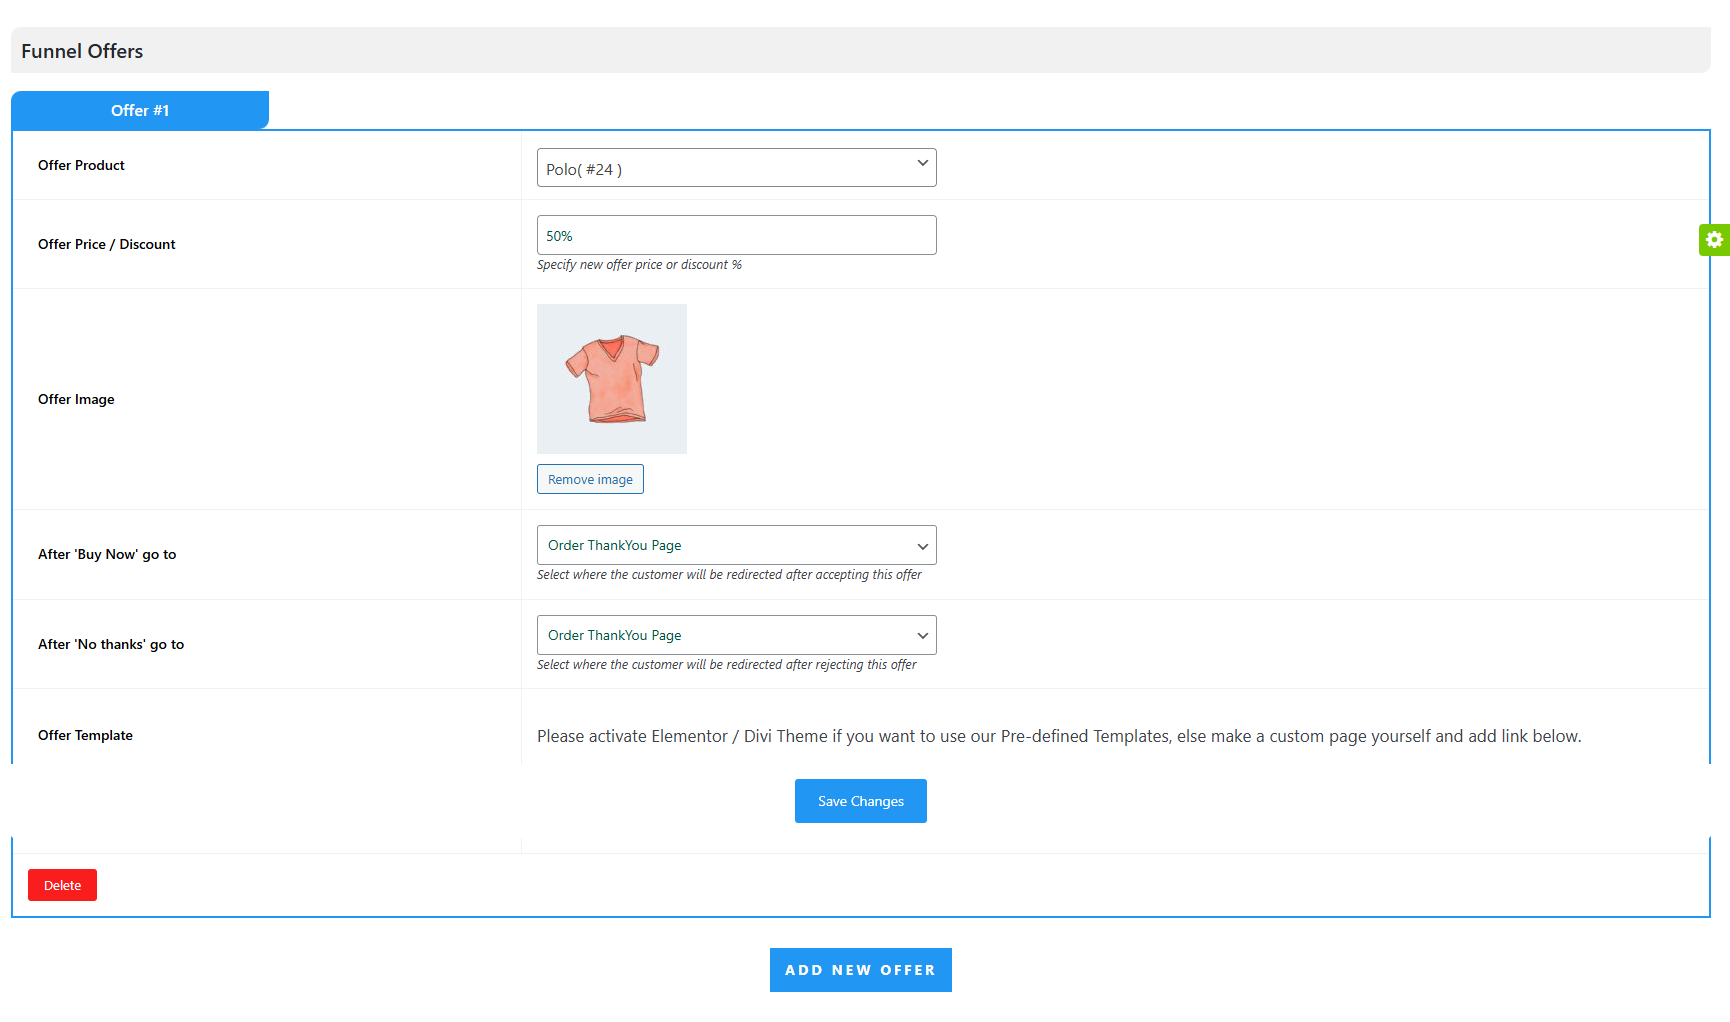Click the pink t-shirt offer image thumbnail
Screen dimensions: 1730x1022
(x=612, y=379)
